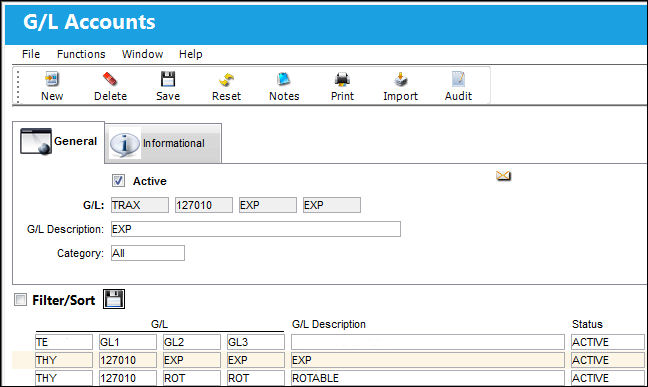Open the Audit toolbar icon
This screenshot has height=387, width=648.
(x=458, y=79)
